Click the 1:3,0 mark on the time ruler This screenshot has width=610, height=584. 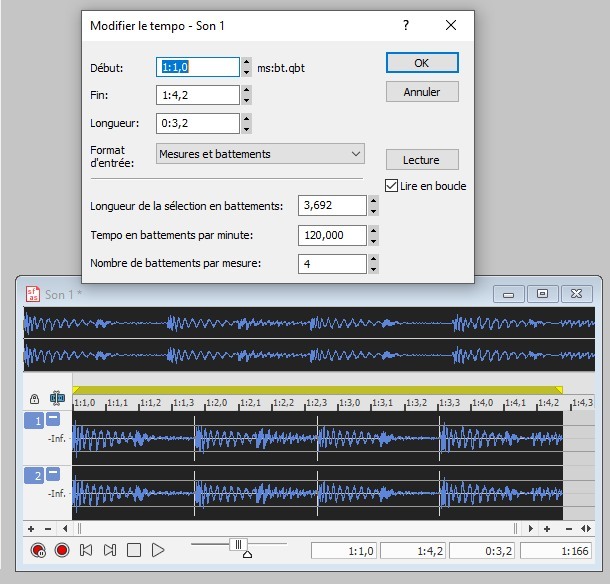tap(350, 402)
